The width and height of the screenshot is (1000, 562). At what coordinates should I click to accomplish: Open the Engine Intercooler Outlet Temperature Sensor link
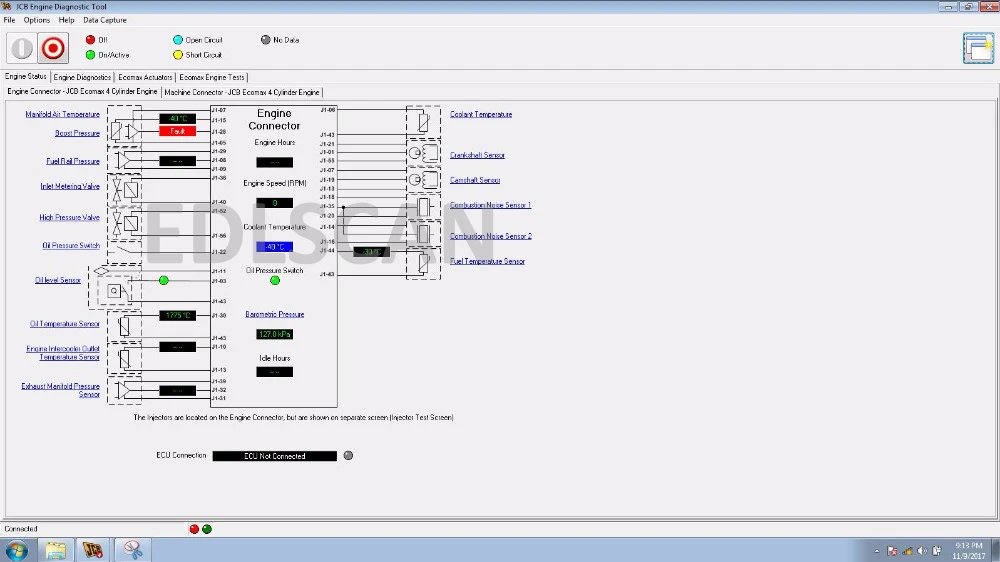click(x=62, y=353)
